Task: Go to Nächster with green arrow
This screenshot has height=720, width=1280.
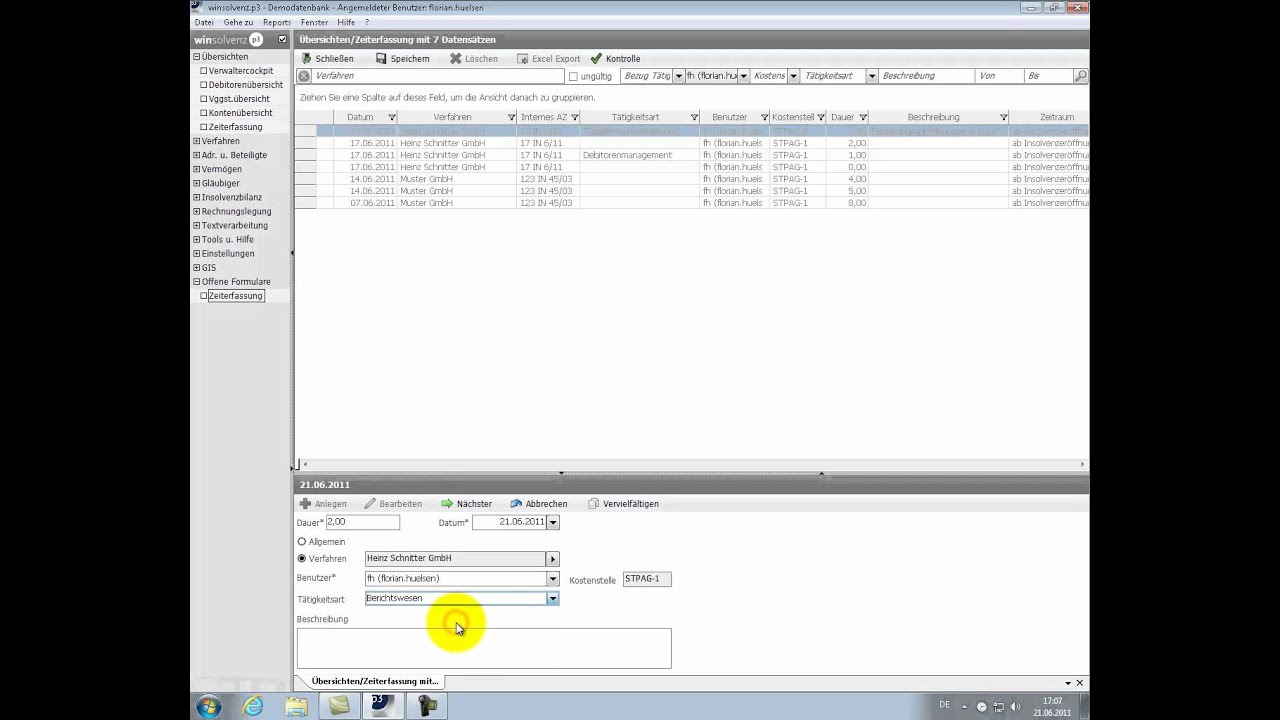Action: [x=447, y=504]
